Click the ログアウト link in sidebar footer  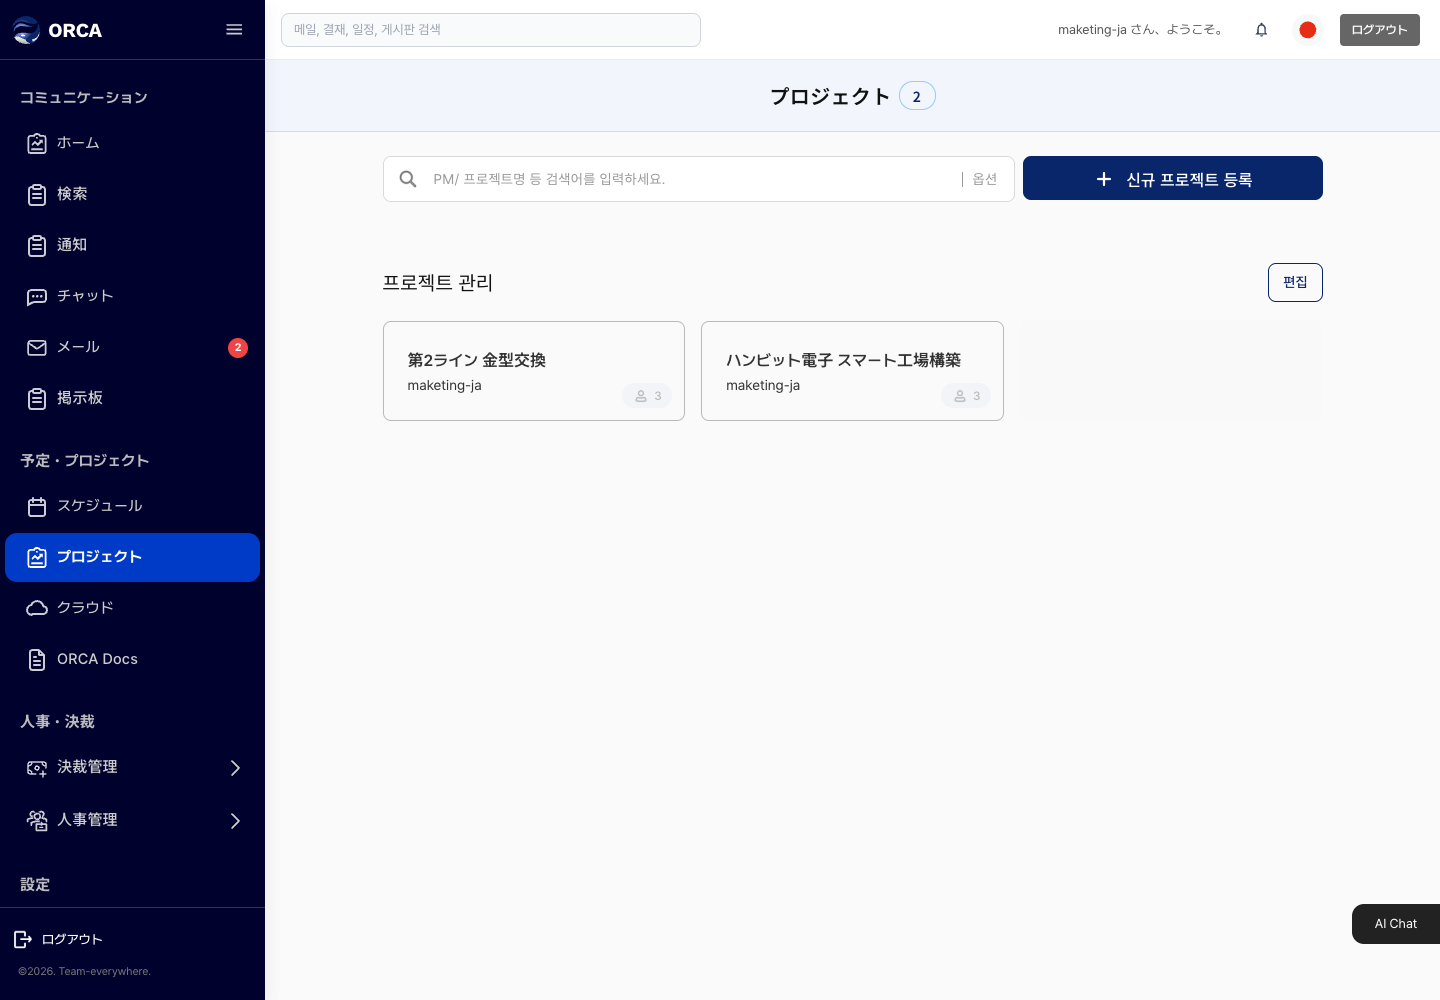pos(72,939)
